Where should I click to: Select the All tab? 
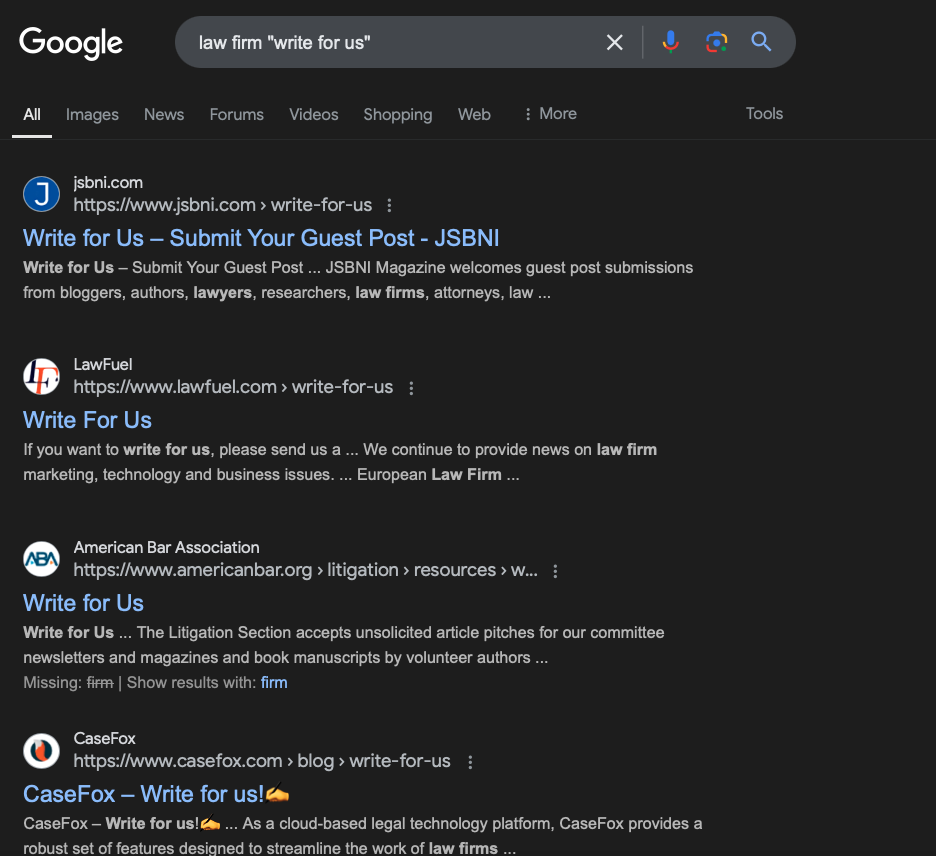point(32,115)
